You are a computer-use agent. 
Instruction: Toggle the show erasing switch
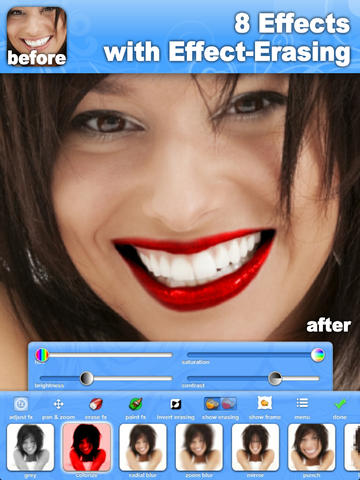220,404
